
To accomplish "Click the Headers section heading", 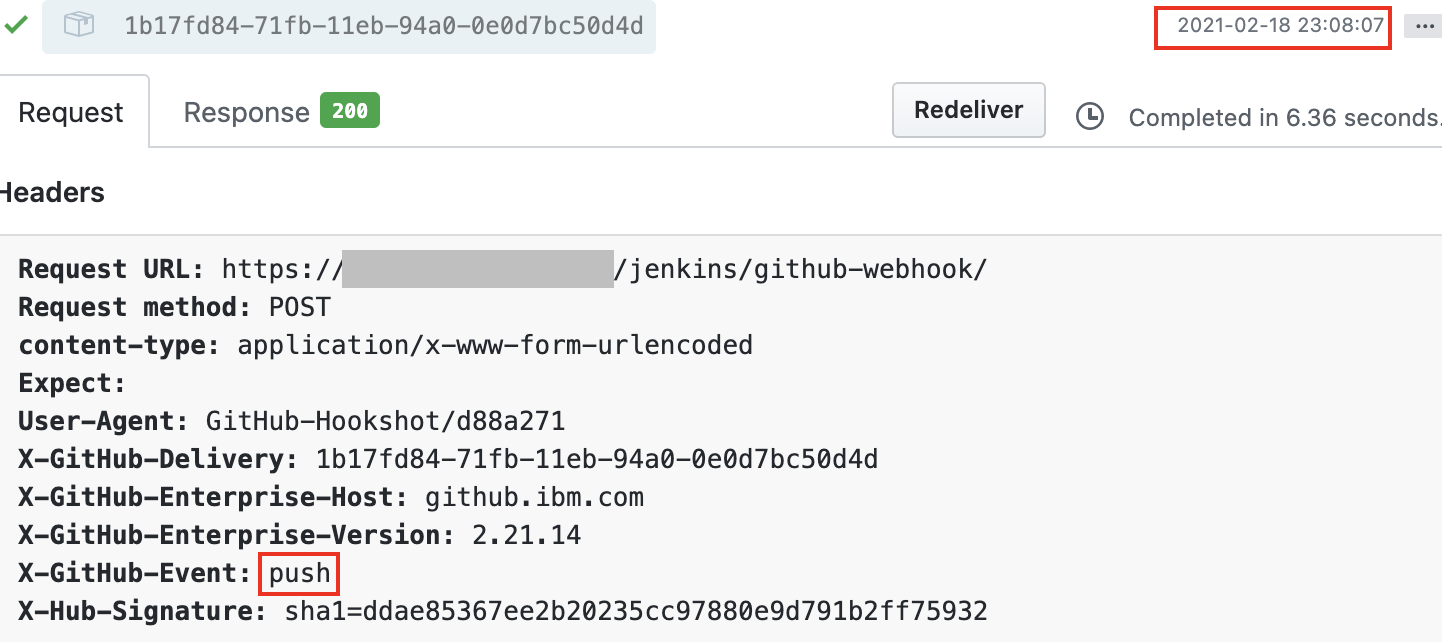I will pos(52,192).
